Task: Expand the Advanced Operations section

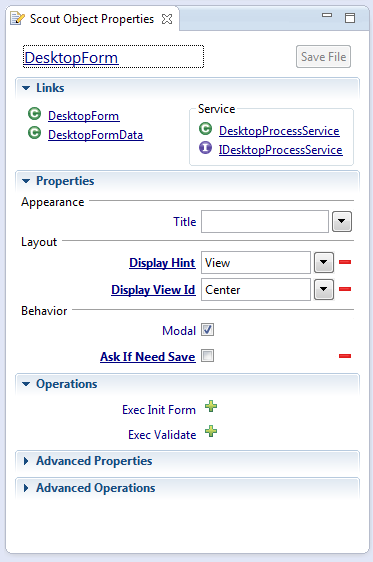Action: (26, 488)
